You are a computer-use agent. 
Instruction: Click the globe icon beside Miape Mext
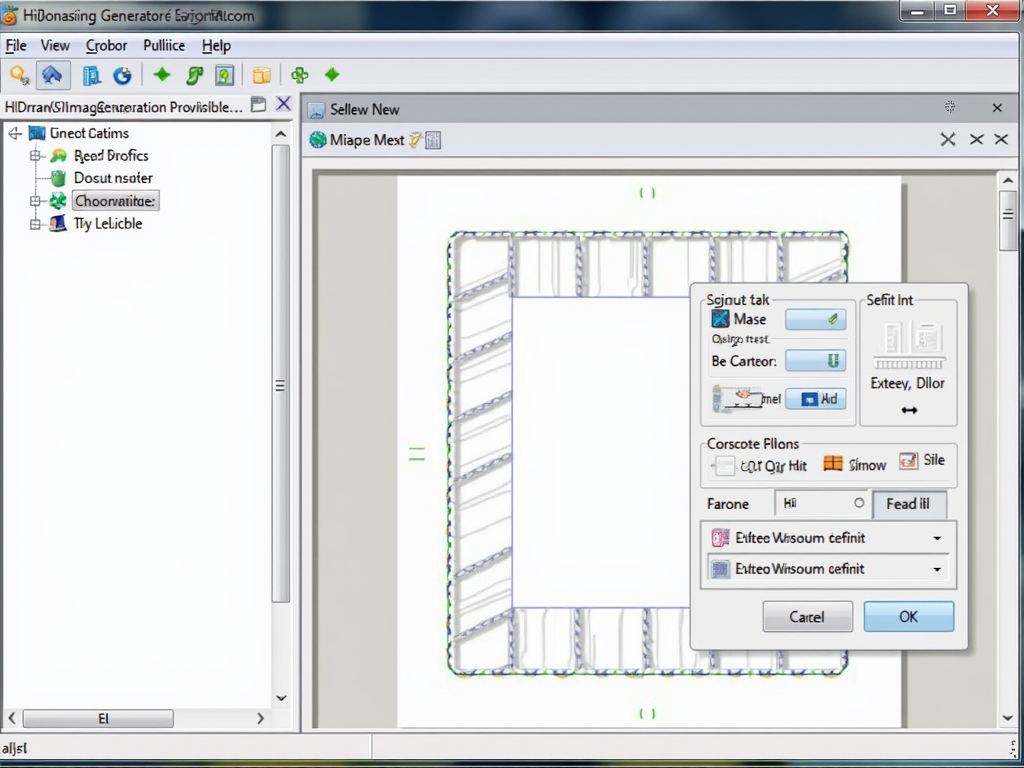pos(318,140)
